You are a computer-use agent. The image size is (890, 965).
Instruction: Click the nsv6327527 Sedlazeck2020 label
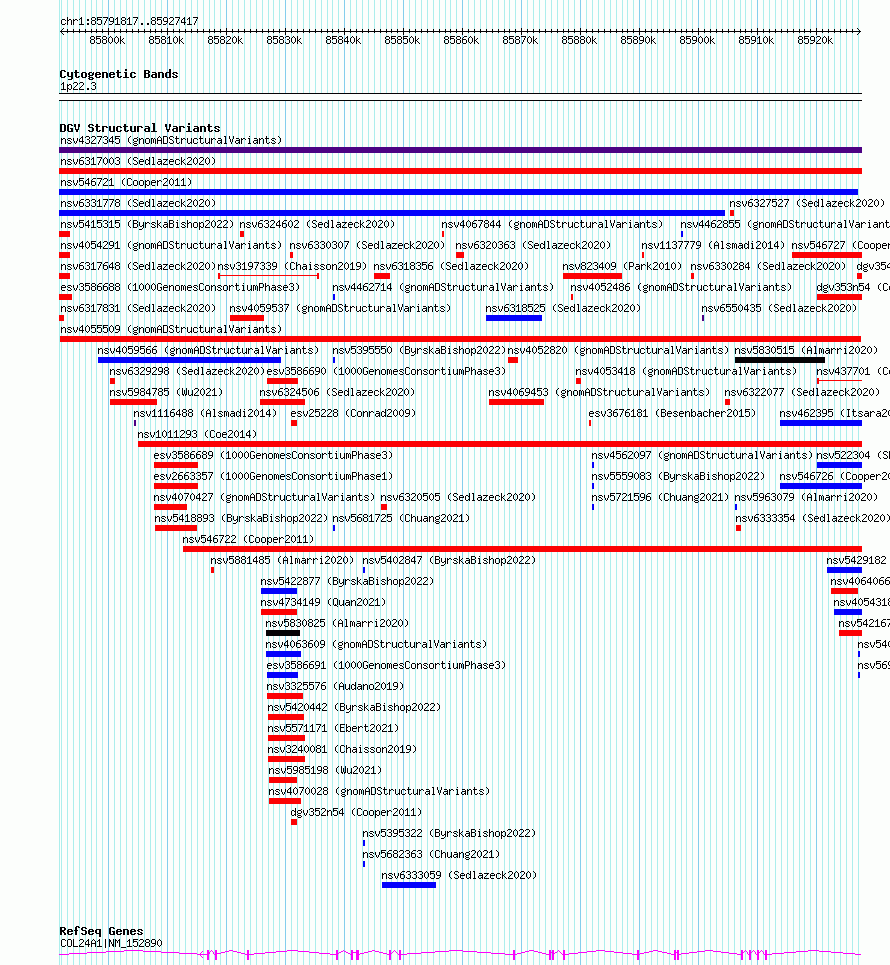(x=807, y=203)
